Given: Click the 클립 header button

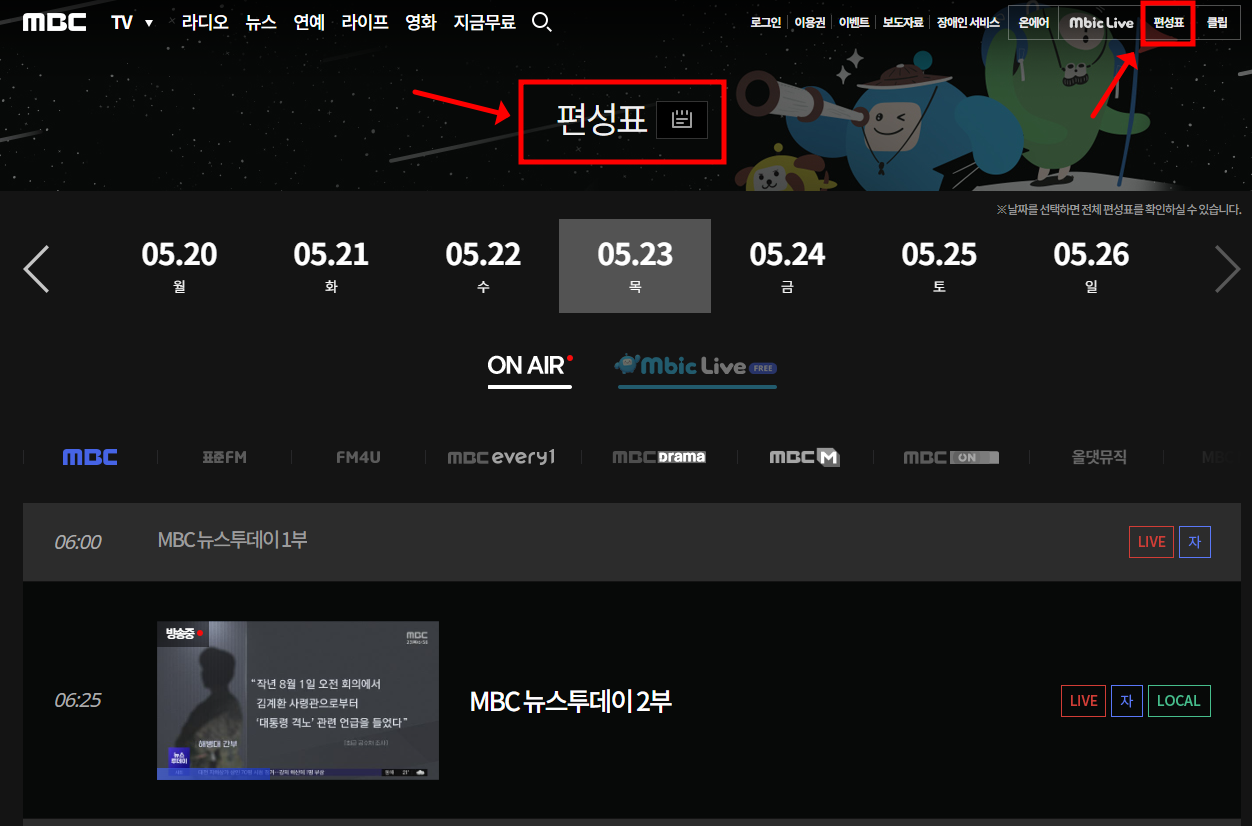Looking at the screenshot, I should (x=1217, y=22).
